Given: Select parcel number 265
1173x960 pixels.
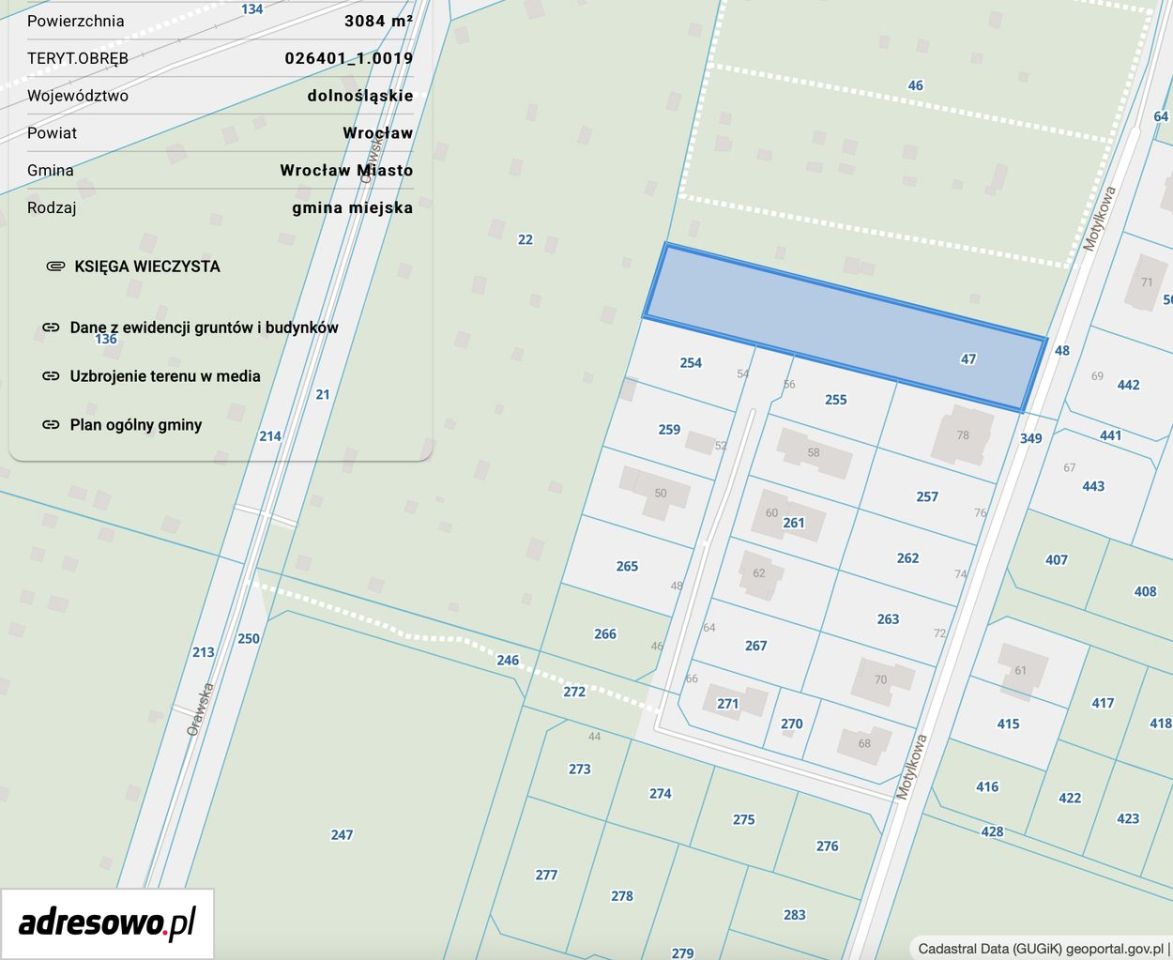Looking at the screenshot, I should click(627, 566).
